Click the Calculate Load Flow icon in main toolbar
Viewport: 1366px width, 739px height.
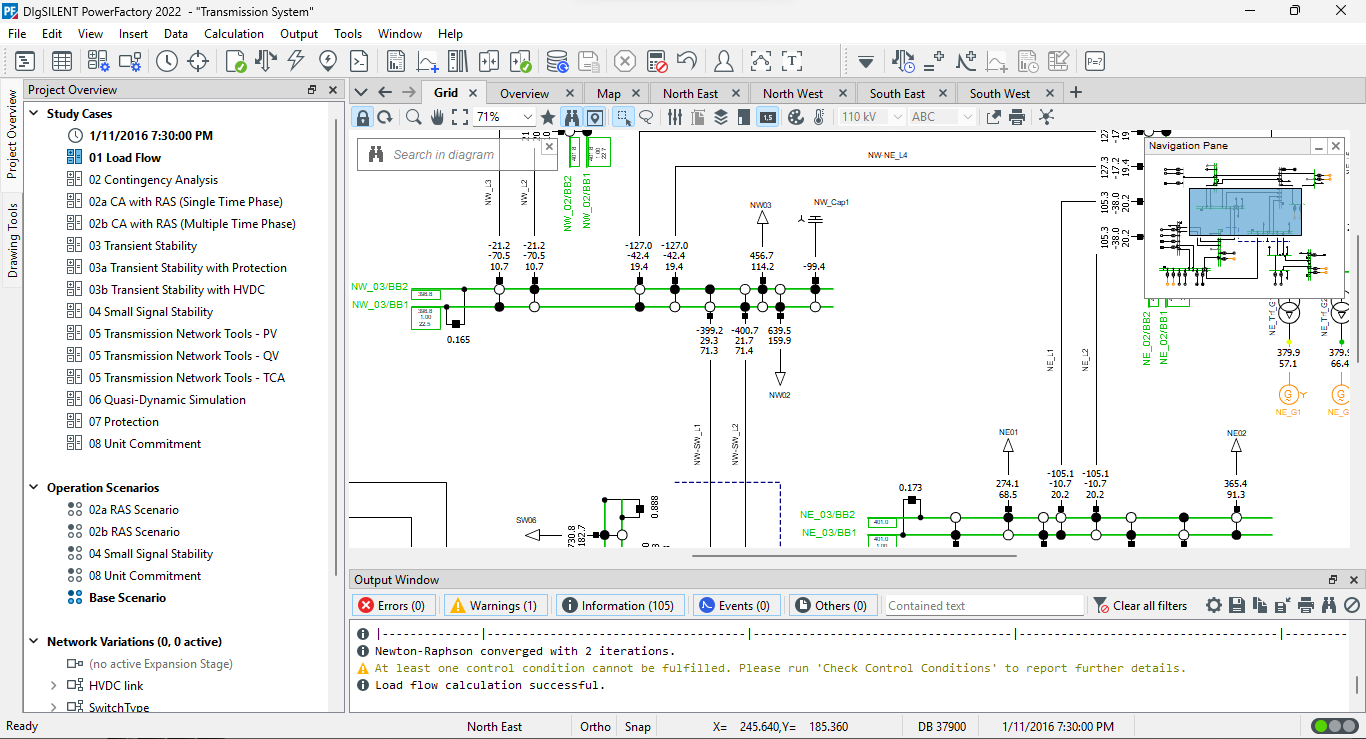pyautogui.click(x=266, y=61)
